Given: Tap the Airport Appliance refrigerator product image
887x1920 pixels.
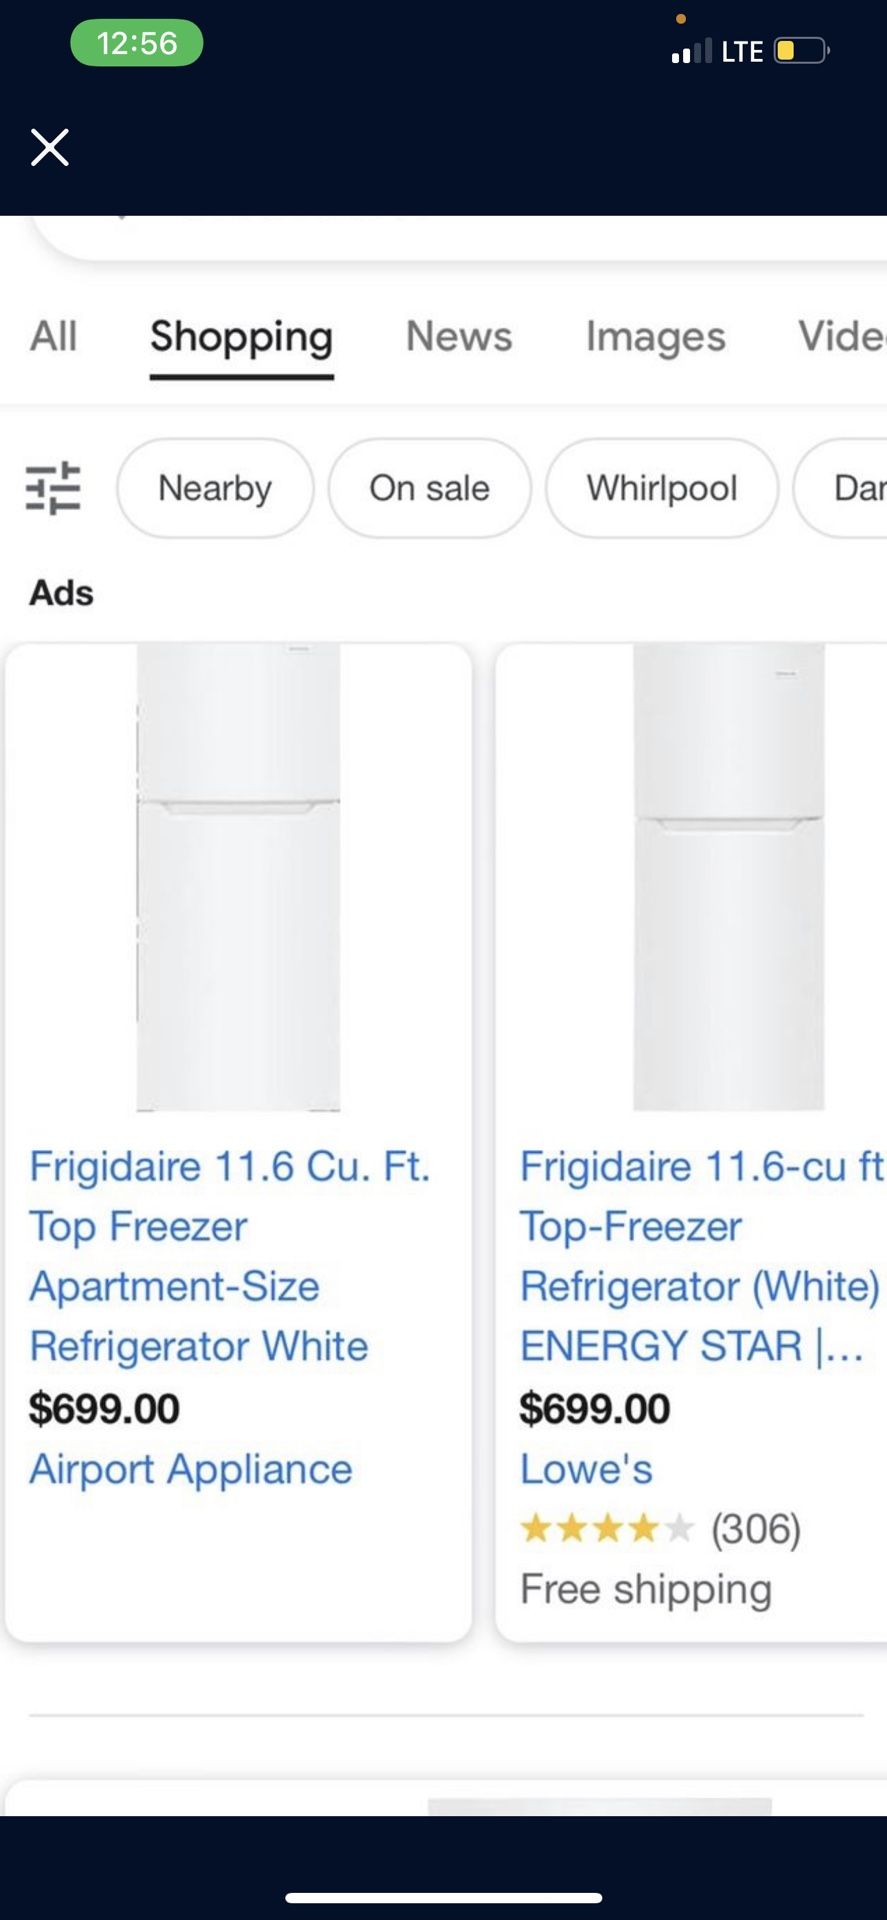Looking at the screenshot, I should (238, 877).
